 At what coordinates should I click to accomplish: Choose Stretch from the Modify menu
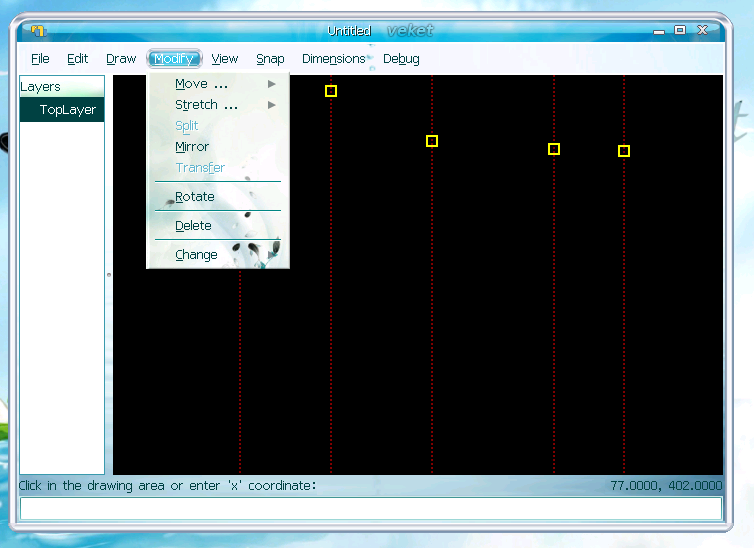pyautogui.click(x=217, y=105)
